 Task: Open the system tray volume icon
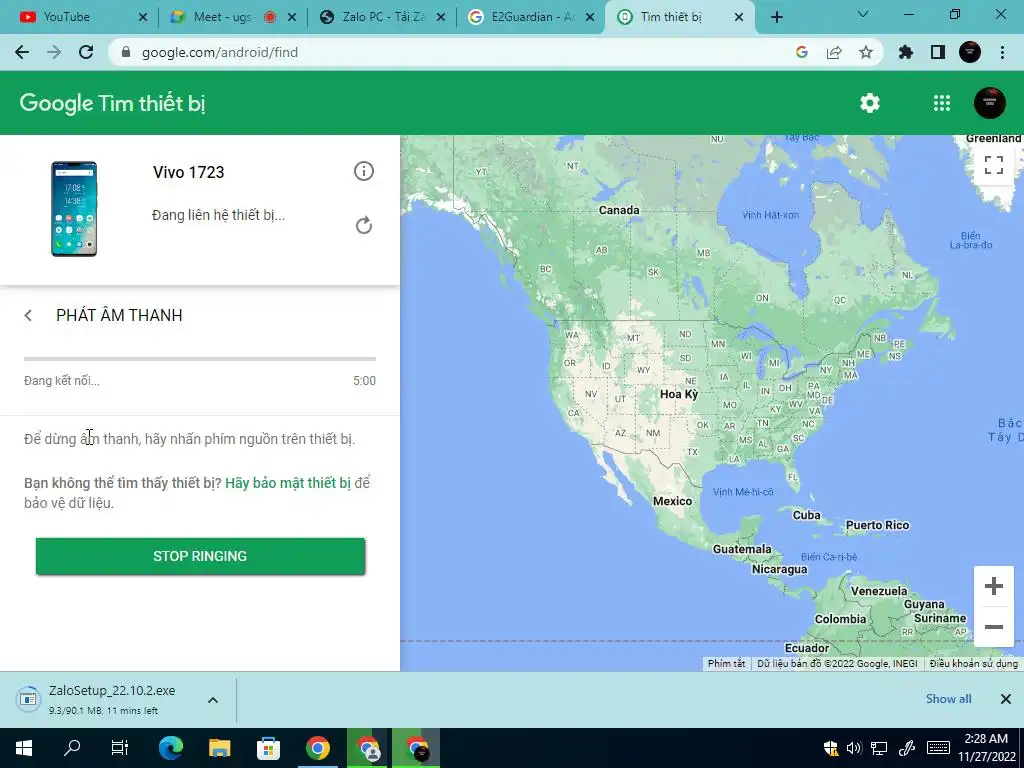point(854,748)
